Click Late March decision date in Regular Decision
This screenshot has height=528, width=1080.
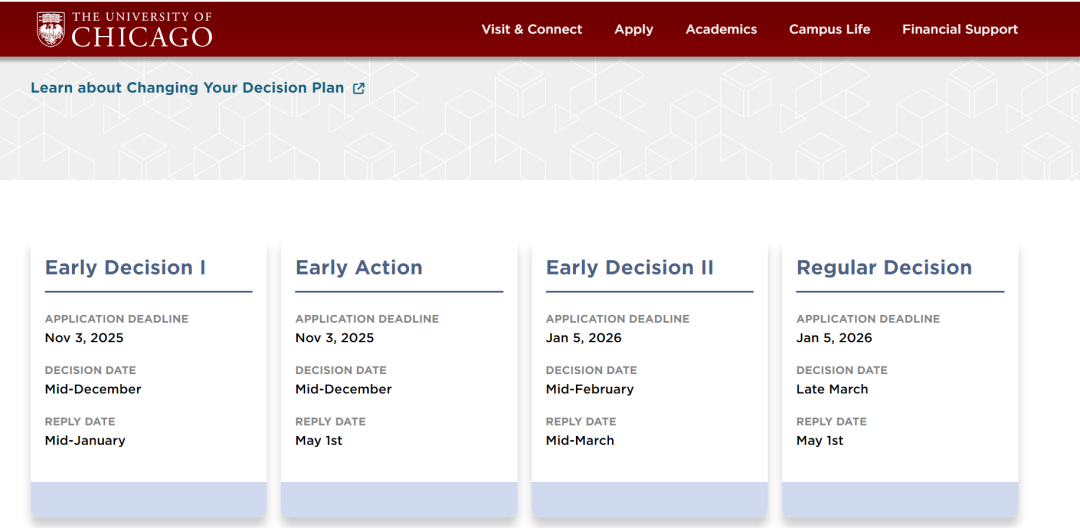(832, 389)
